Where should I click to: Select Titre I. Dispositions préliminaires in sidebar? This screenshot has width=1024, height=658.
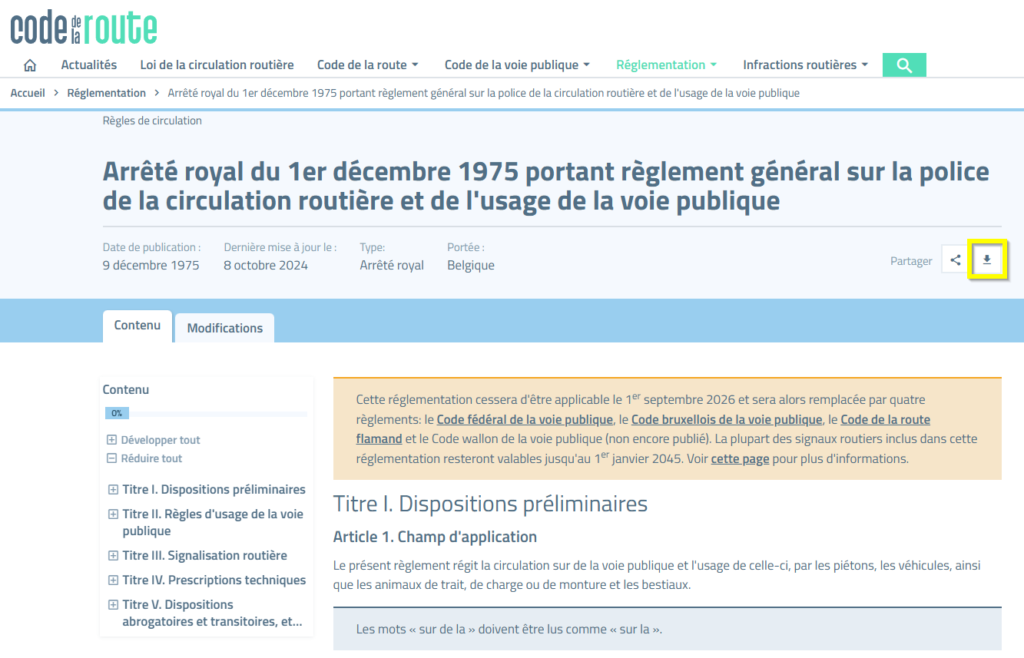[x=214, y=490]
